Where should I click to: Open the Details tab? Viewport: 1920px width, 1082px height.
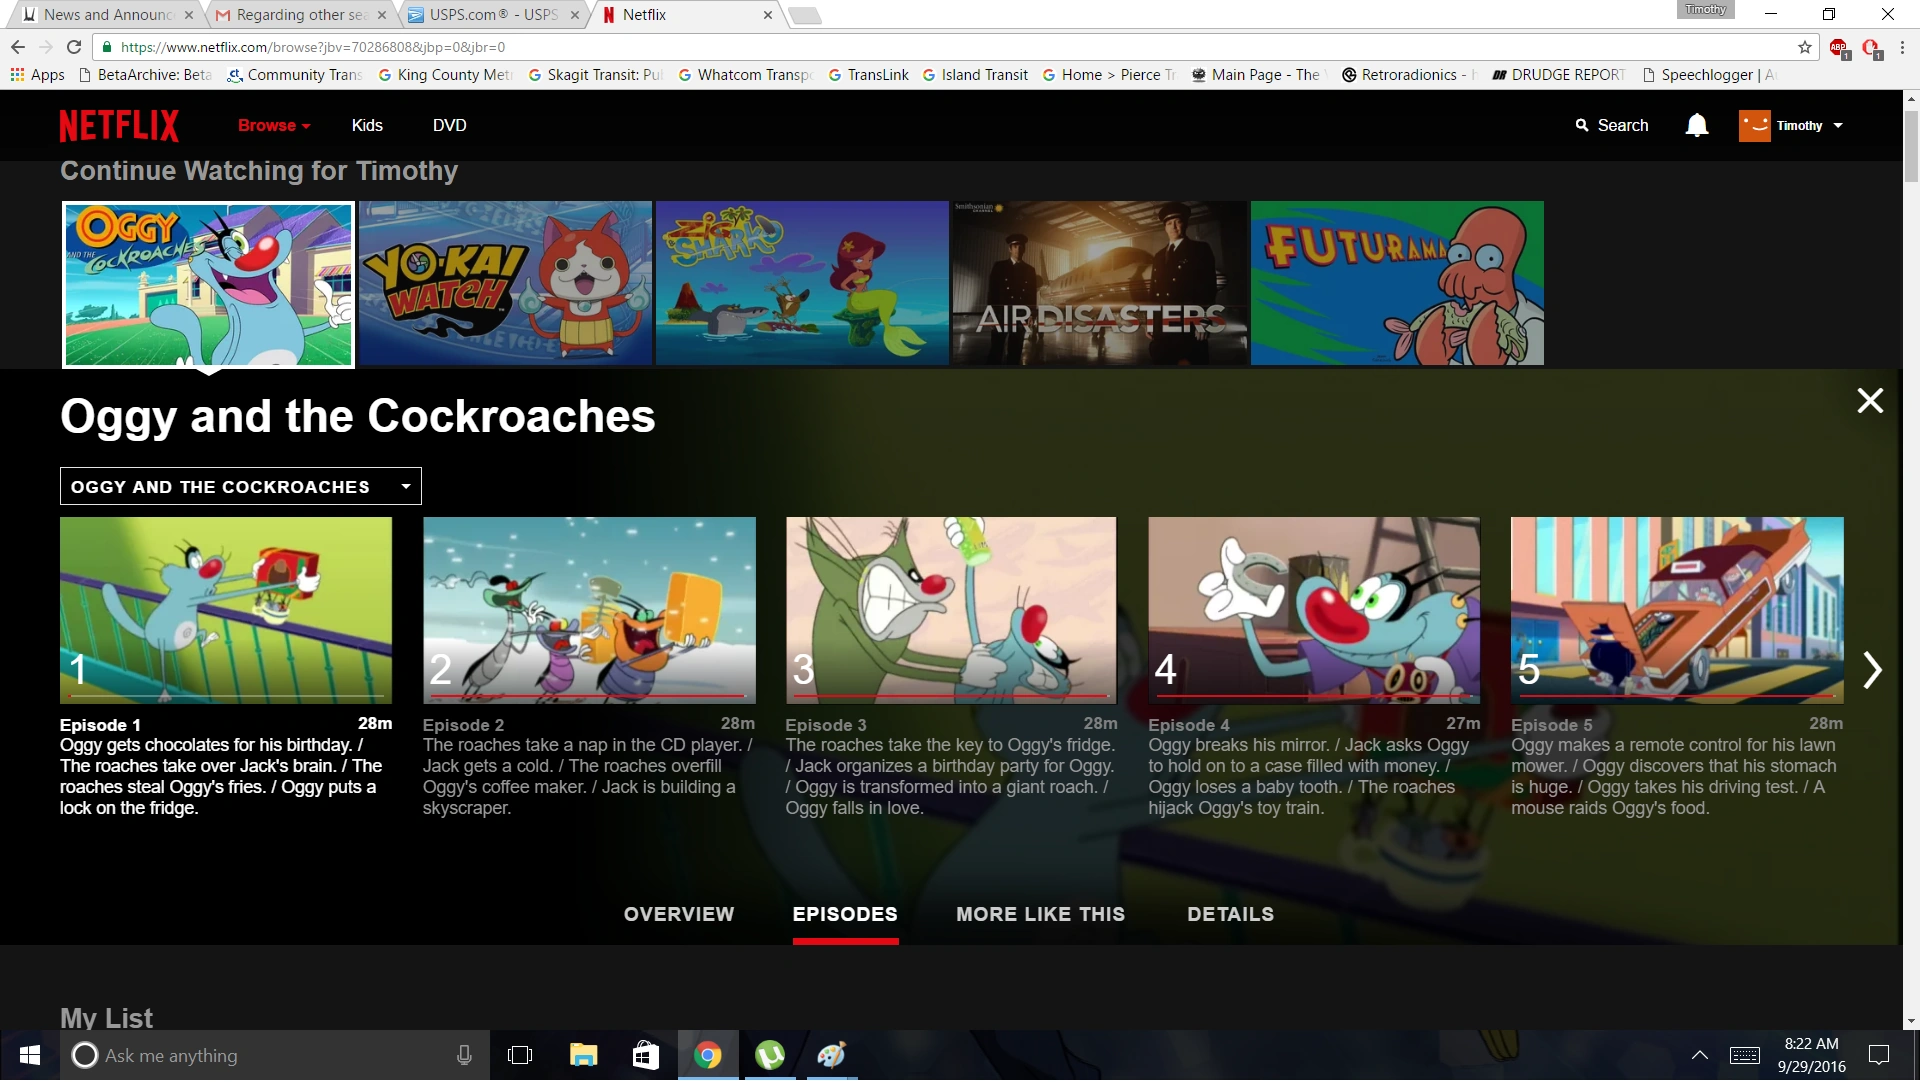[x=1230, y=915]
